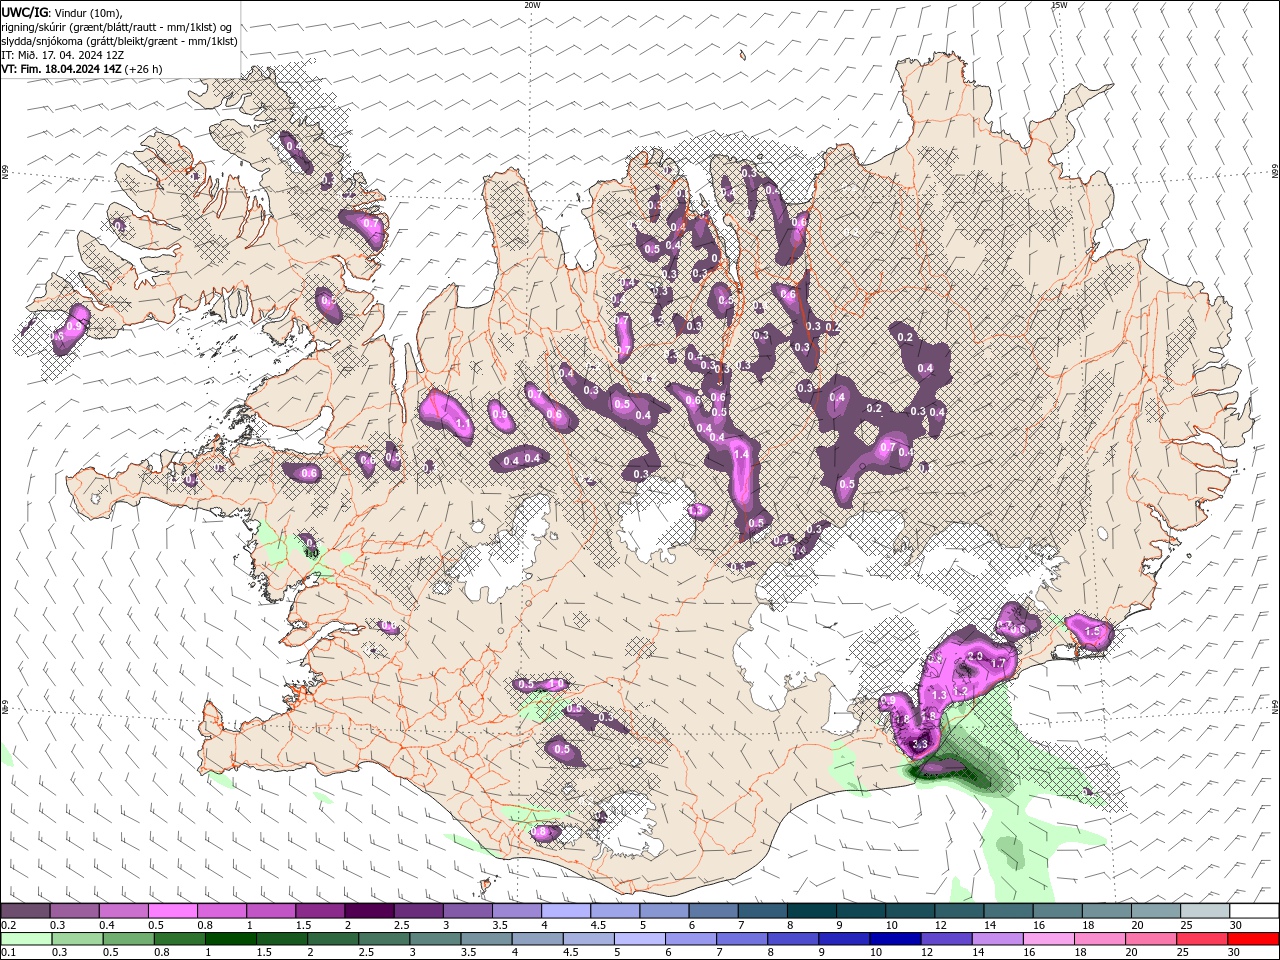Click the pale green 0.1 rain legend swatch
Viewport: 1280px width, 960px height.
[x=26, y=939]
